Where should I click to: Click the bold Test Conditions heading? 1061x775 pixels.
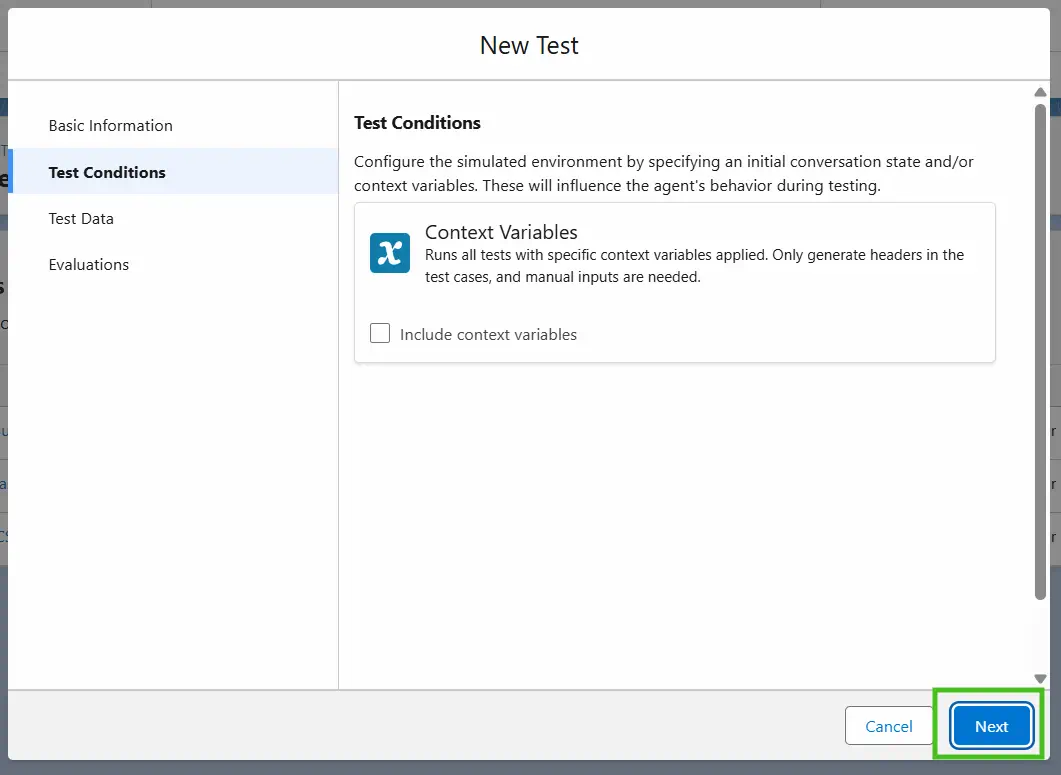pyautogui.click(x=417, y=123)
